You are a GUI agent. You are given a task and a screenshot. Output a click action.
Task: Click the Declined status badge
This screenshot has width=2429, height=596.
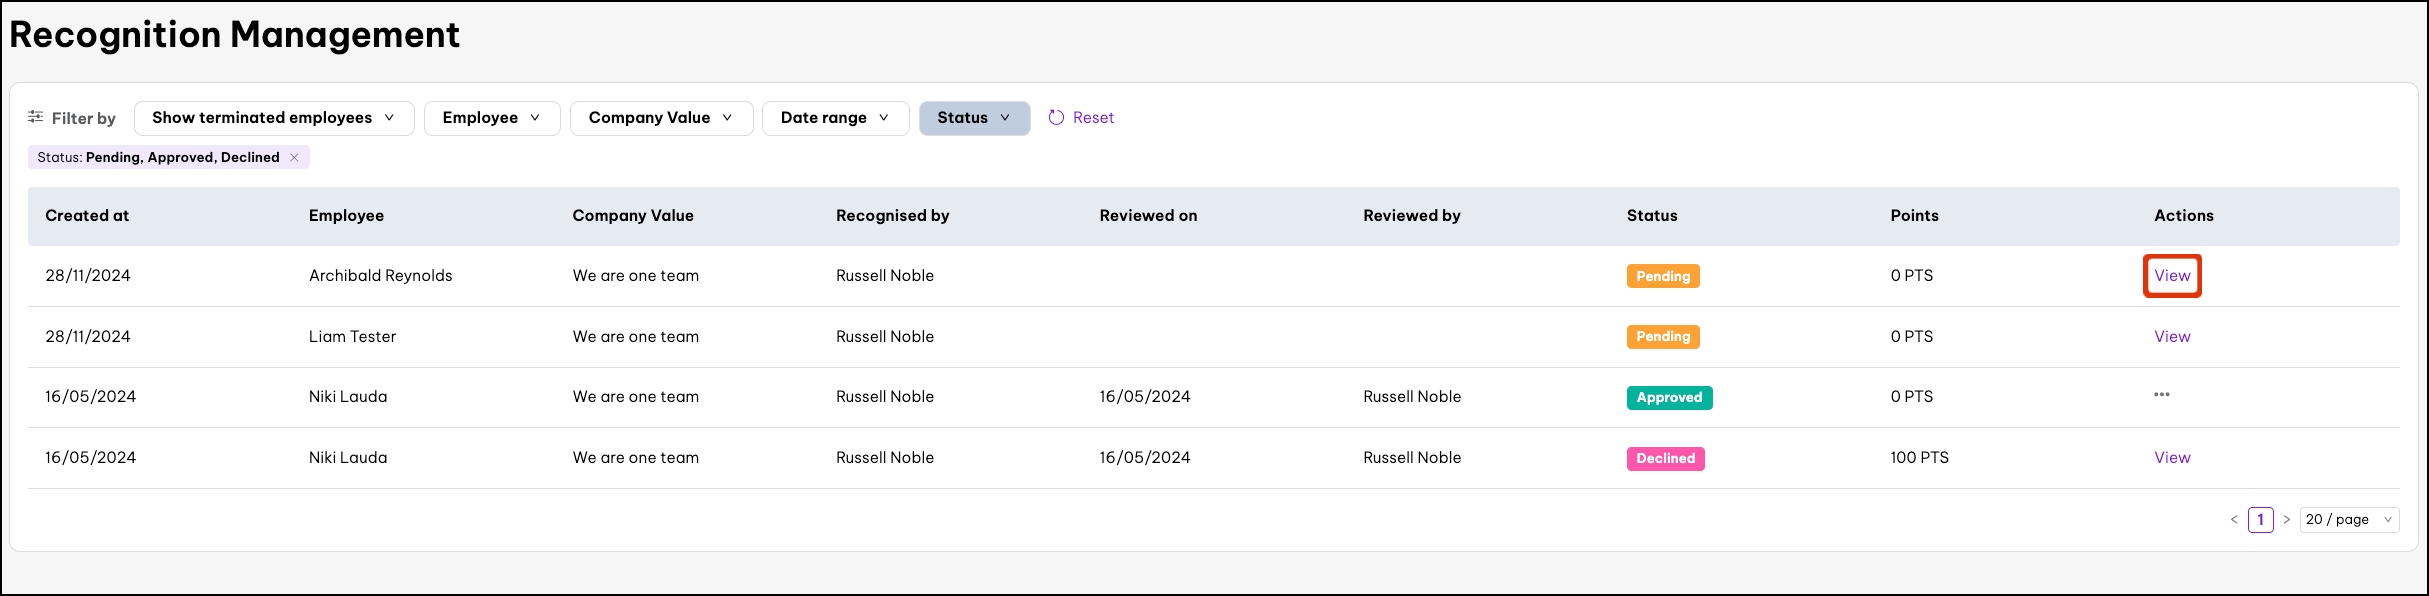(x=1665, y=459)
